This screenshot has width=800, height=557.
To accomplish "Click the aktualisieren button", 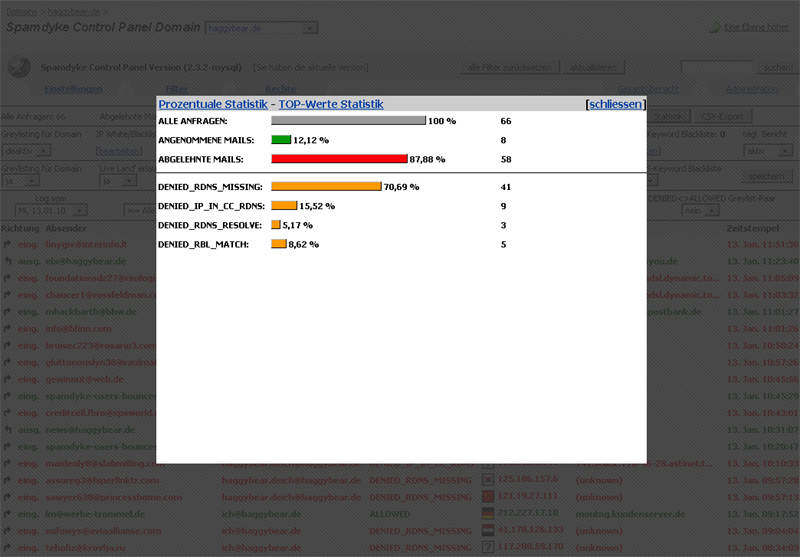I will (x=594, y=67).
